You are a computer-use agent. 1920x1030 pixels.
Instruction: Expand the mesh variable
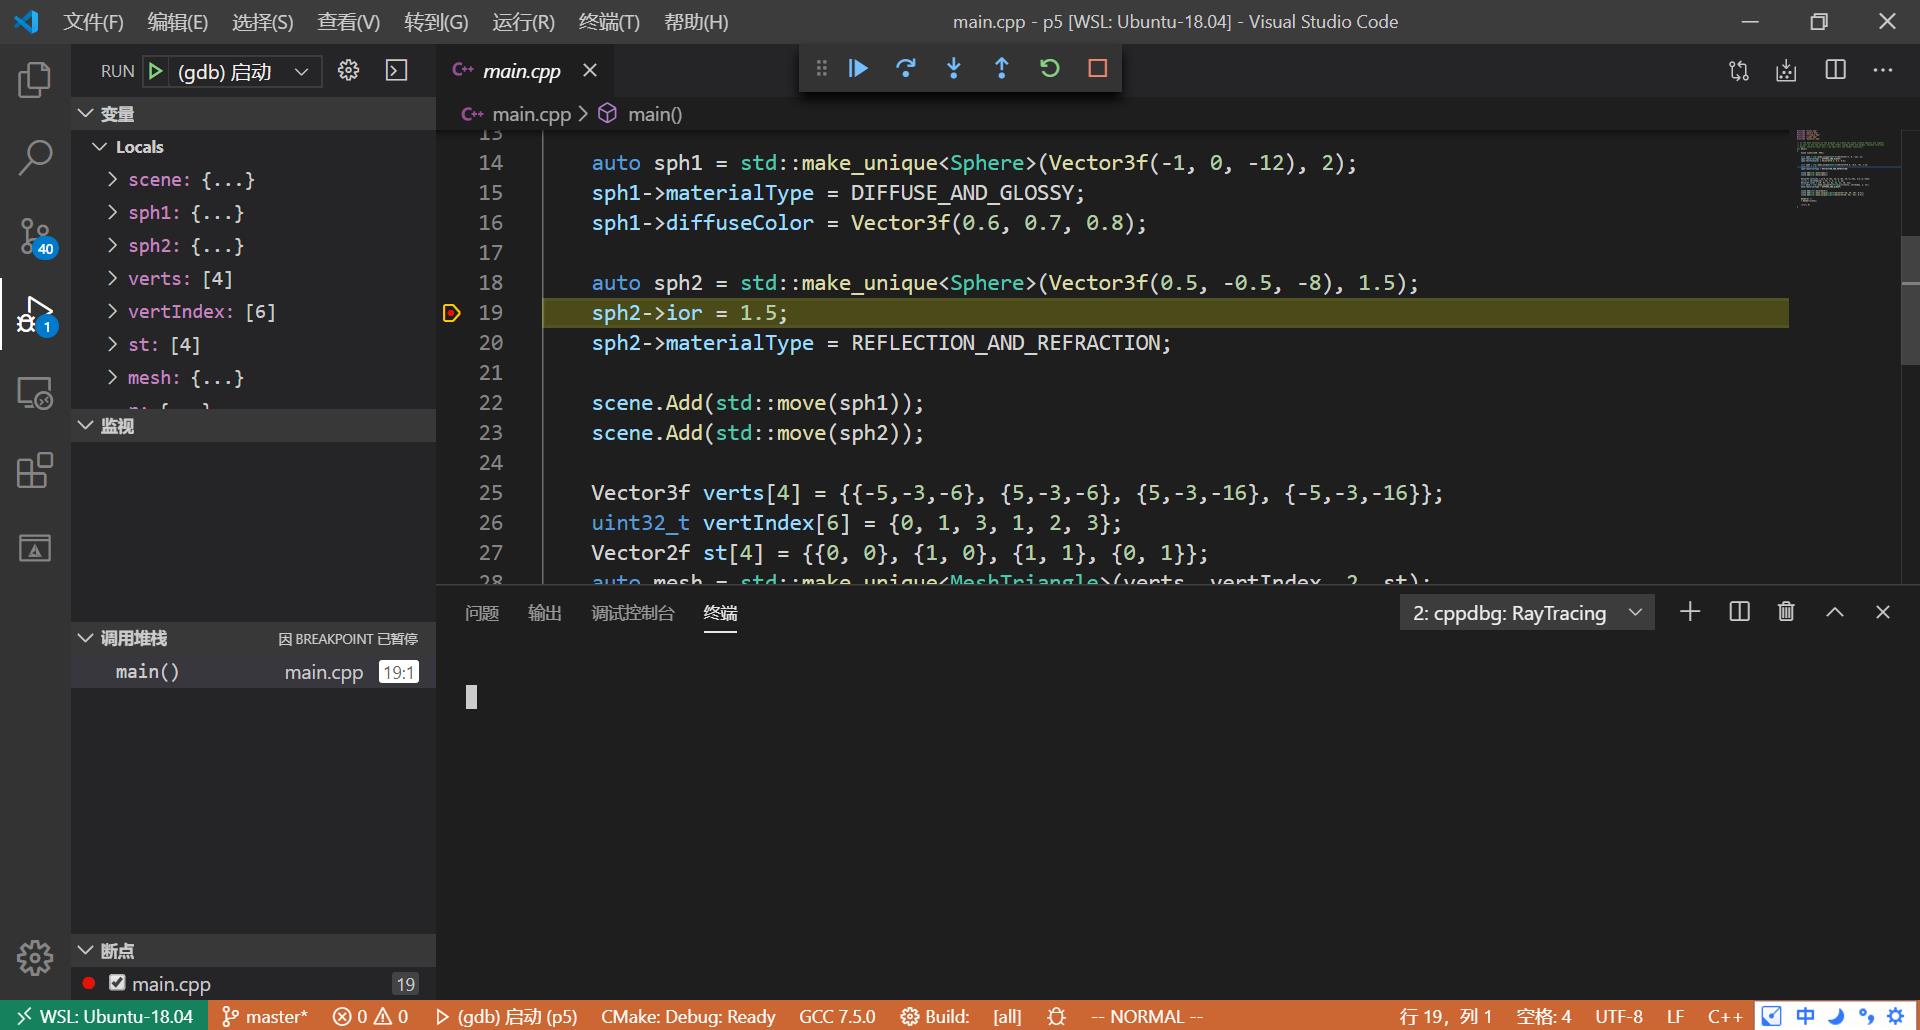[x=113, y=377]
